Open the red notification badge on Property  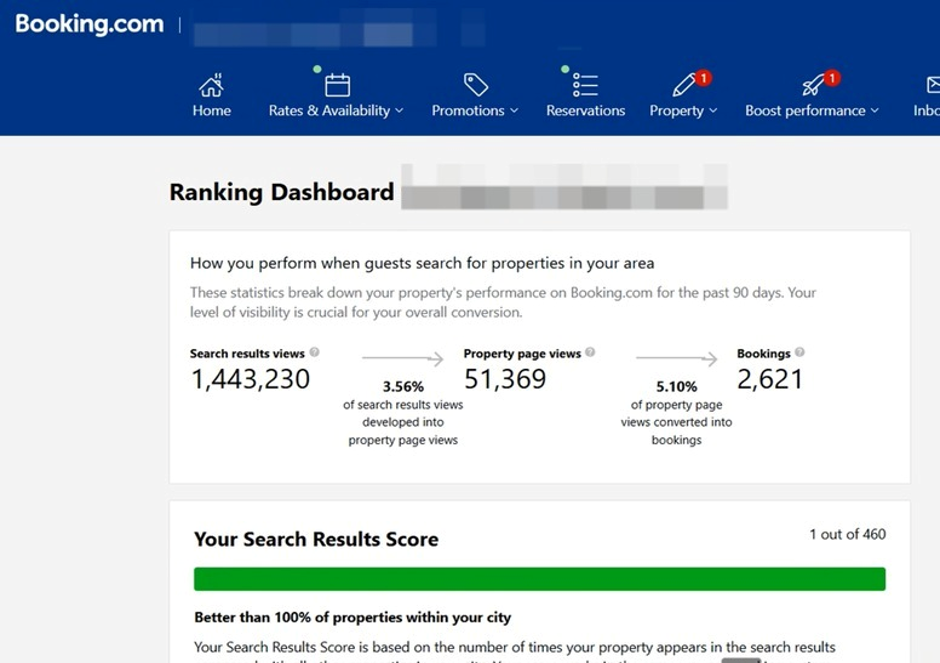[703, 78]
